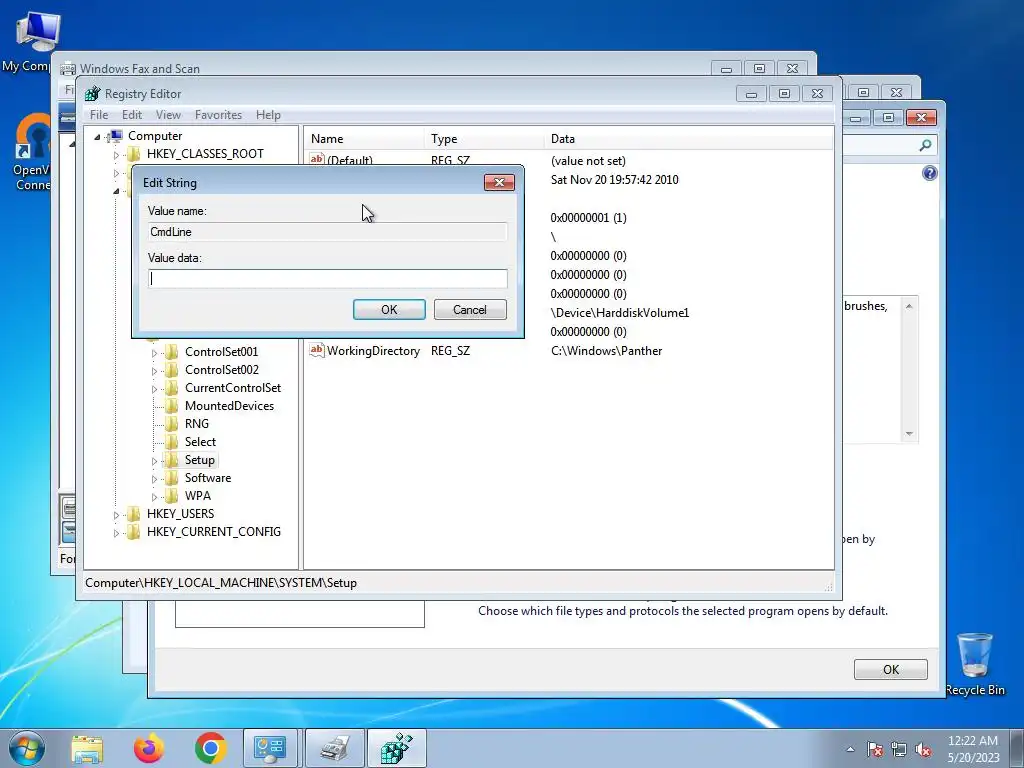Image resolution: width=1024 pixels, height=768 pixels.
Task: Expand the Software key arrow
Action: [x=154, y=479]
